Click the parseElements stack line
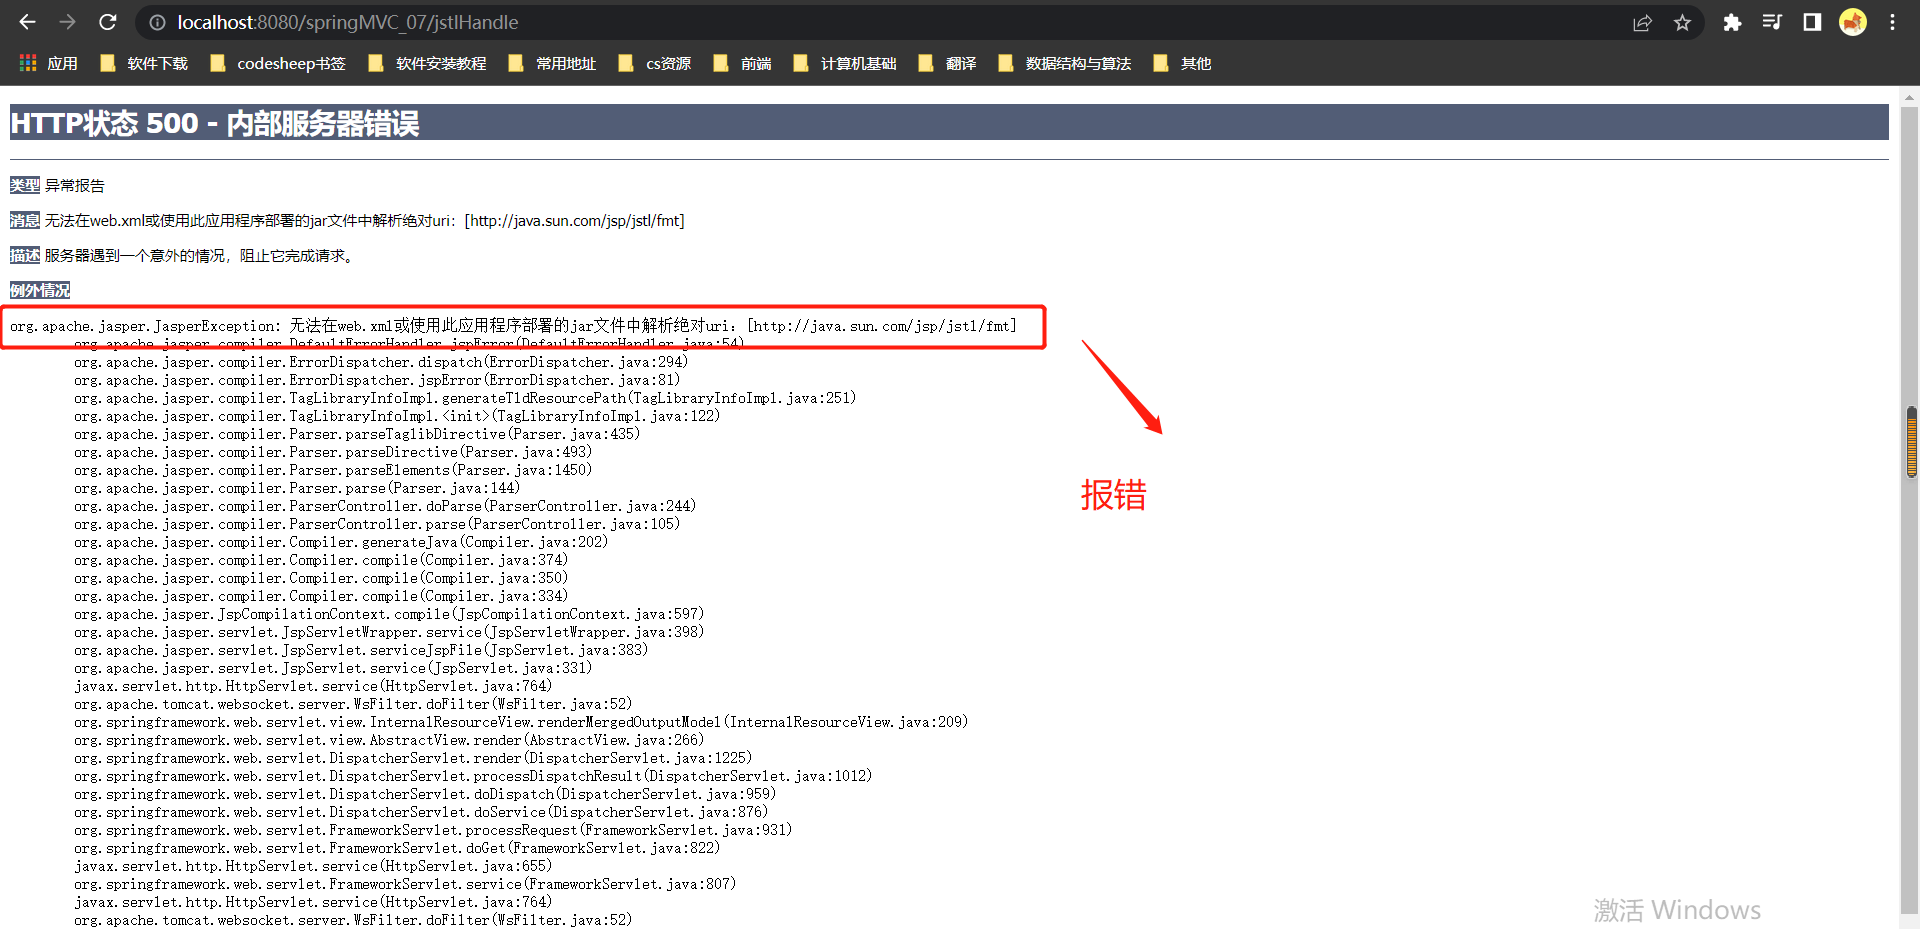Screen dimensions: 1920x929 pyautogui.click(x=333, y=470)
